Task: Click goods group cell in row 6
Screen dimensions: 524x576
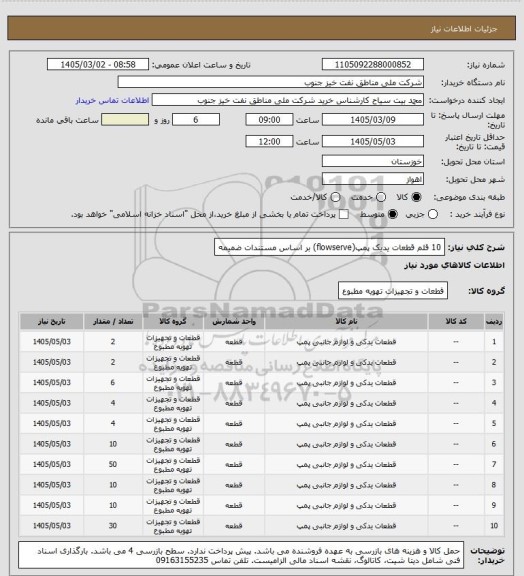Action: (173, 444)
